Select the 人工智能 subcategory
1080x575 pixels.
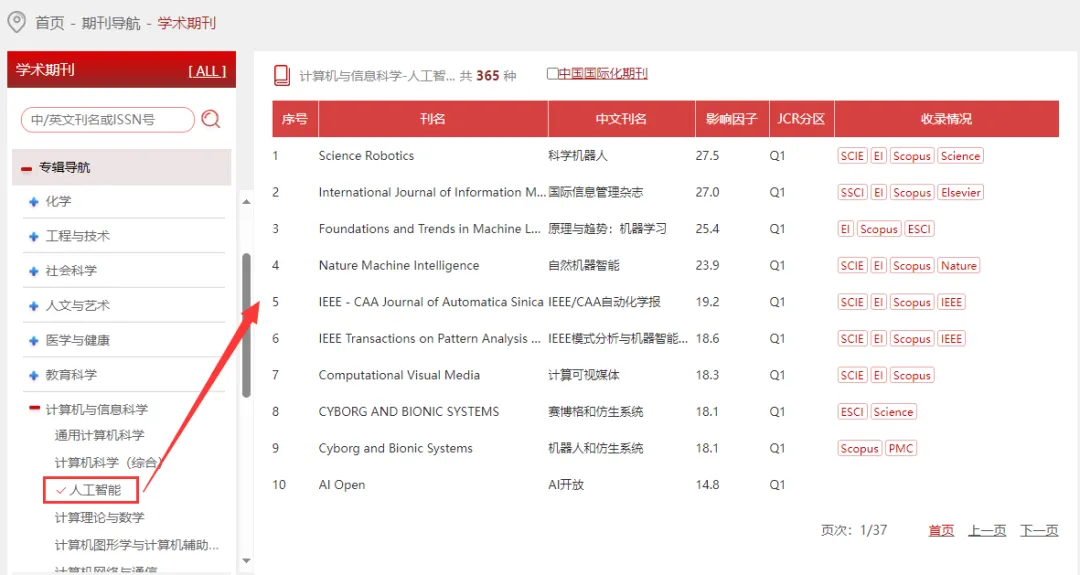[x=91, y=490]
